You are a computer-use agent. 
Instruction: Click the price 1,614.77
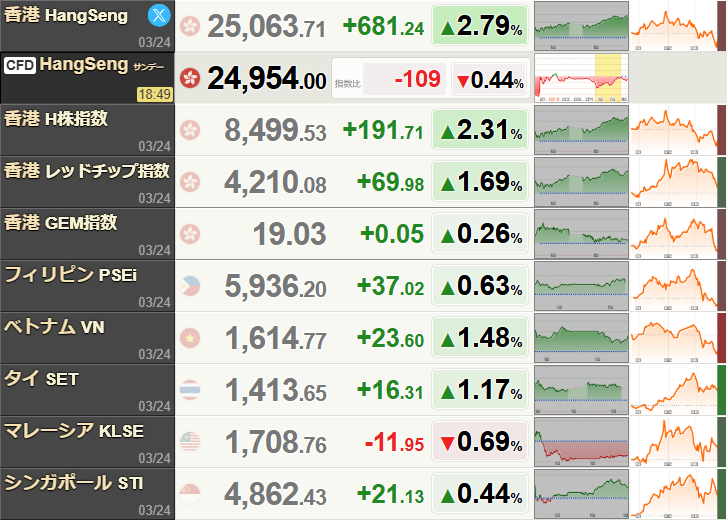click(276, 338)
